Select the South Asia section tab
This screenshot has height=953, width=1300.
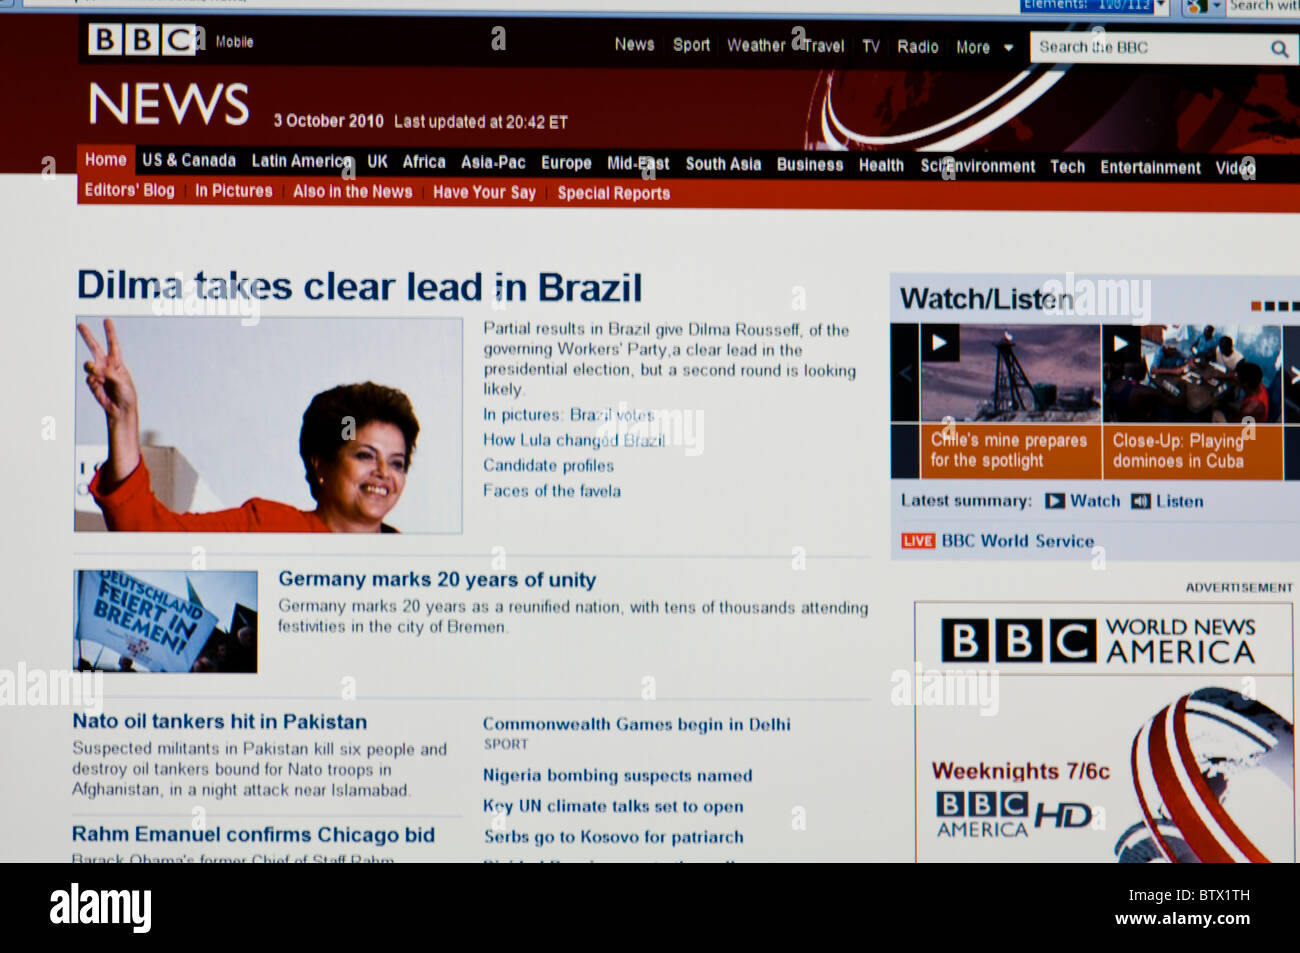coord(723,164)
